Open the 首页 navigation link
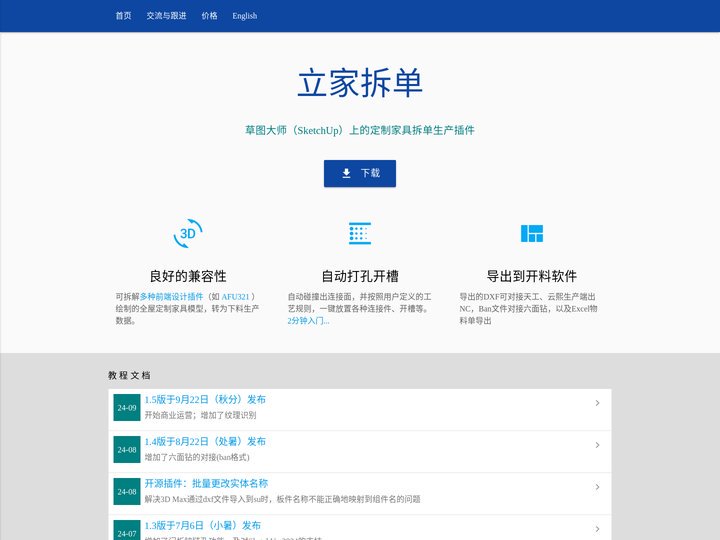 tap(123, 16)
